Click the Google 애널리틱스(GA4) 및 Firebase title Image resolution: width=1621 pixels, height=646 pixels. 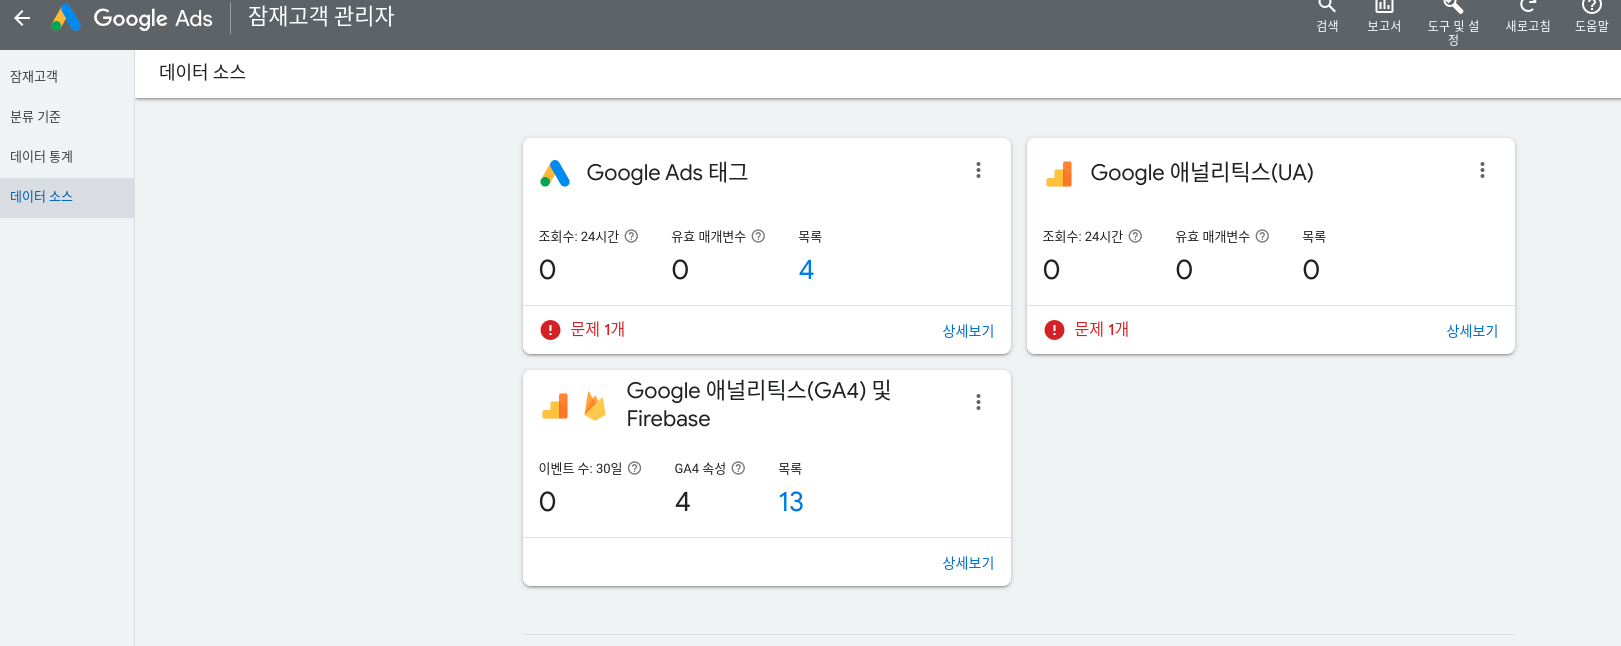coord(759,404)
